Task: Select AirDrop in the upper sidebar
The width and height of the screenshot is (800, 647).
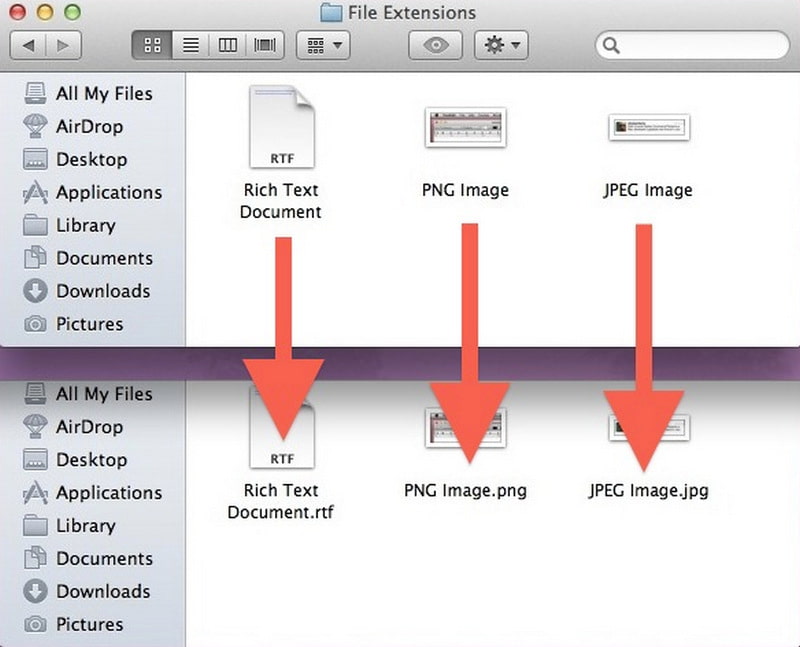Action: (73, 127)
